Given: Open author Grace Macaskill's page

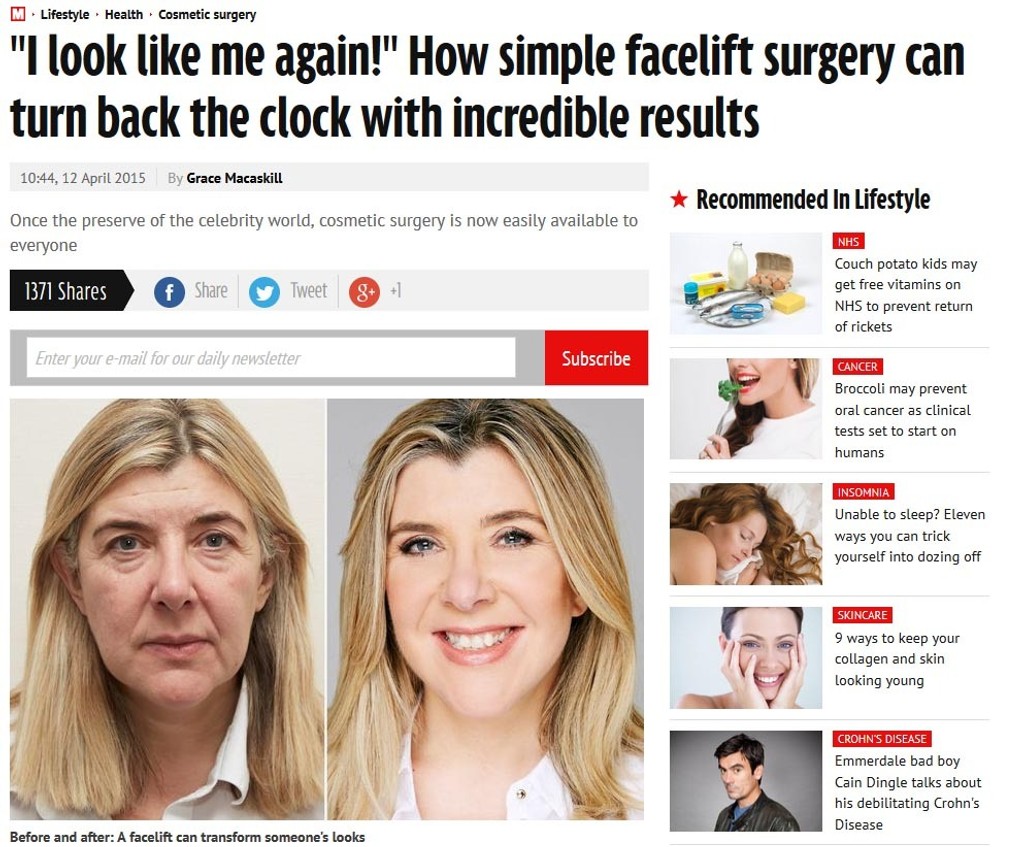Looking at the screenshot, I should [x=234, y=178].
